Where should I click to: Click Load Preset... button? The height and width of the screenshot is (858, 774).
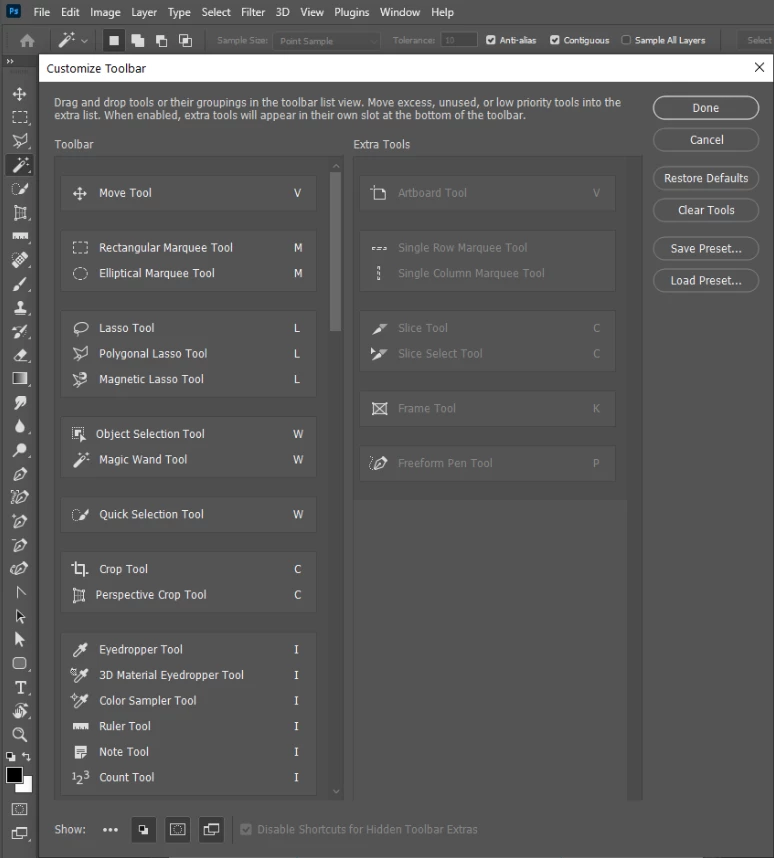(706, 280)
